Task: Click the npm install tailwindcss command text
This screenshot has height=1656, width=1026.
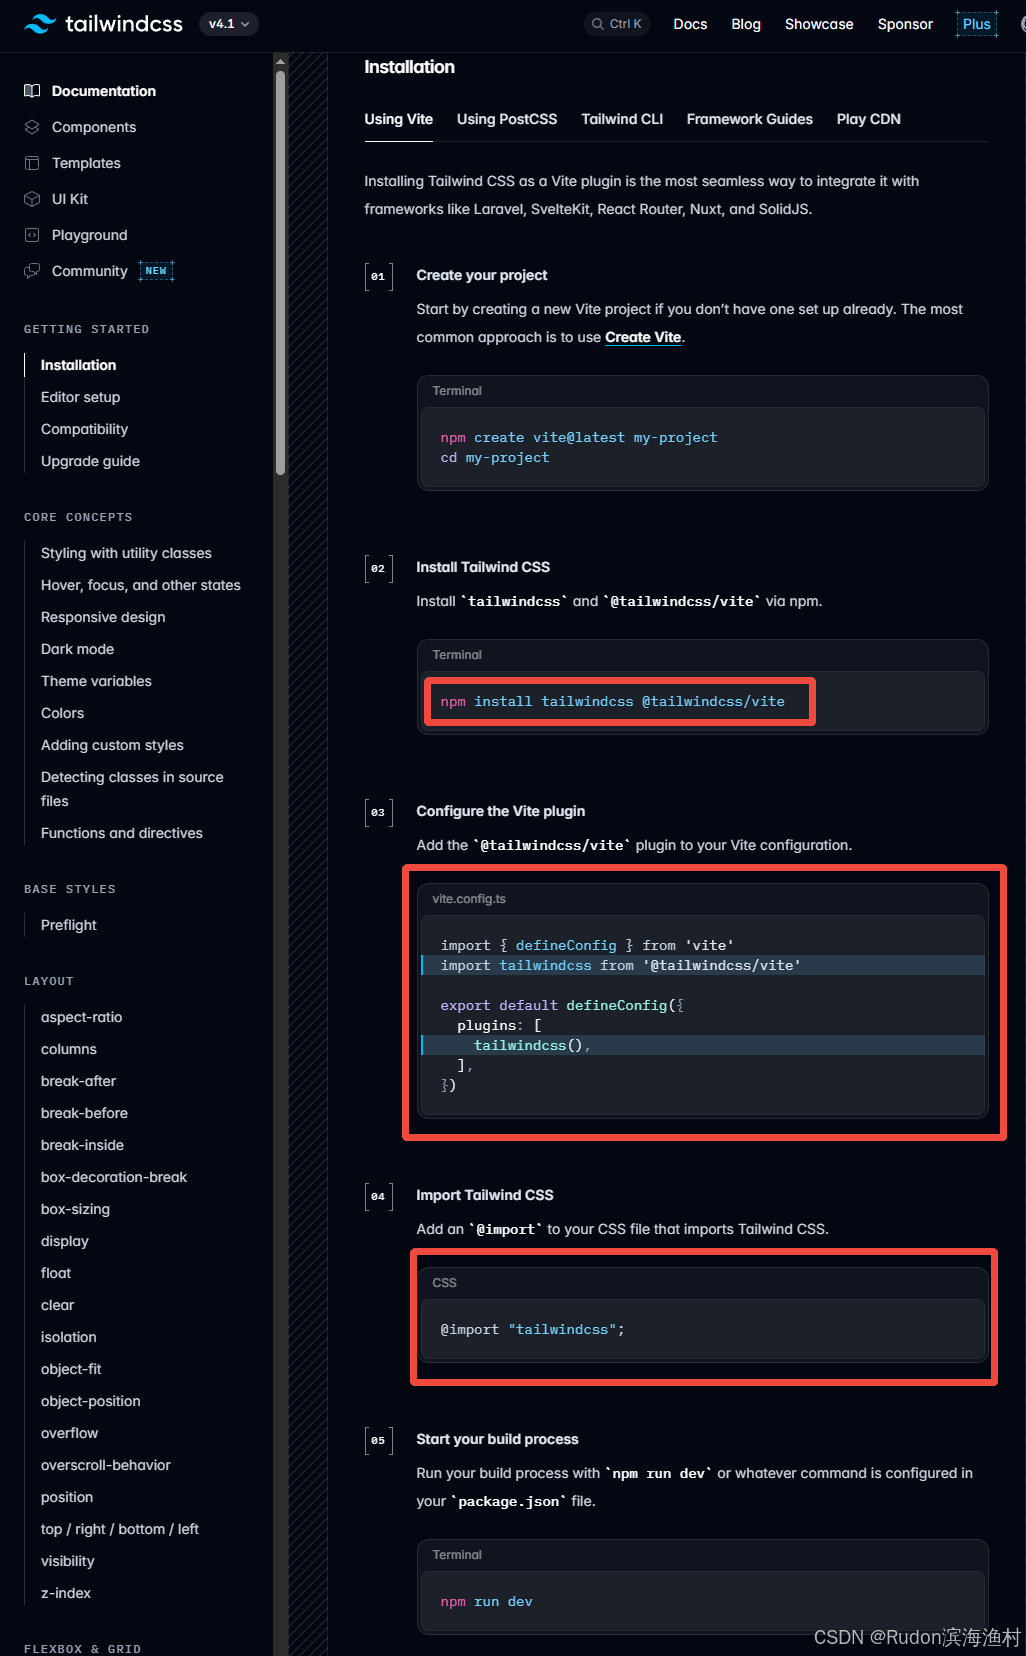Action: point(612,701)
